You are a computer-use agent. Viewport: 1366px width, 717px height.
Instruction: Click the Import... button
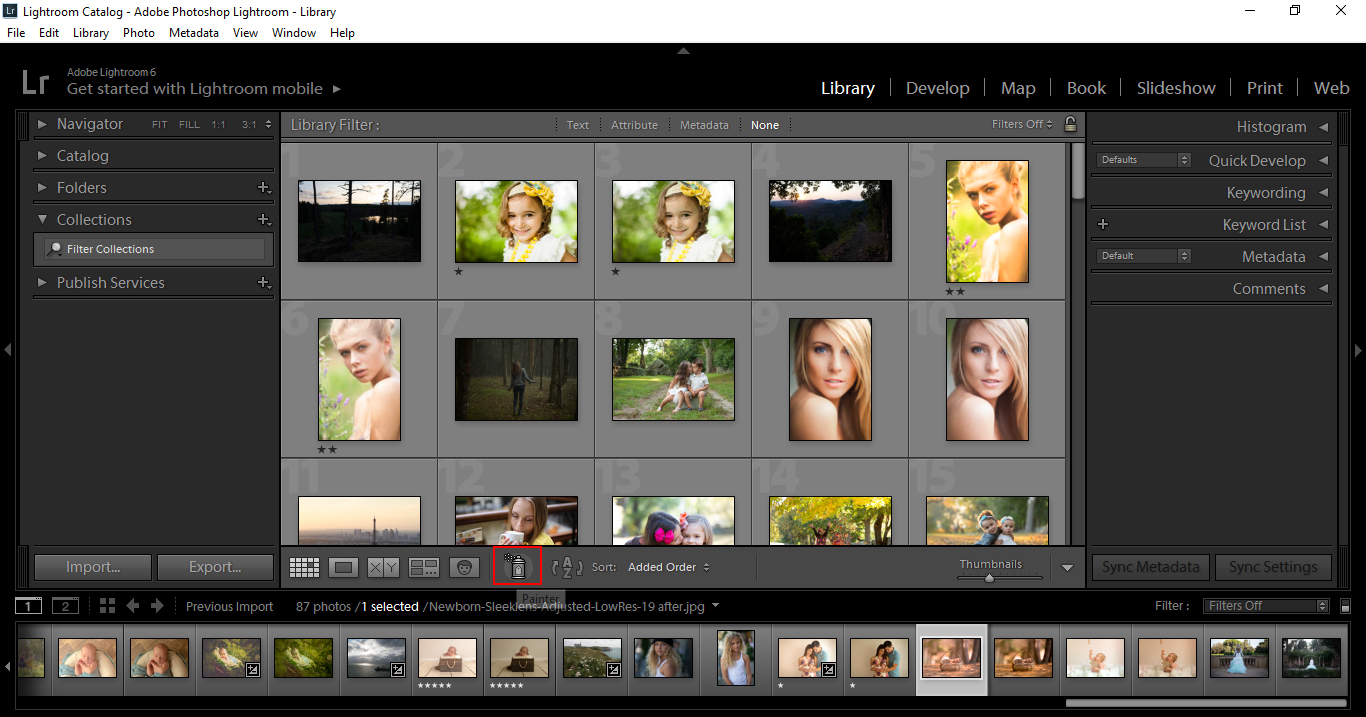tap(93, 567)
